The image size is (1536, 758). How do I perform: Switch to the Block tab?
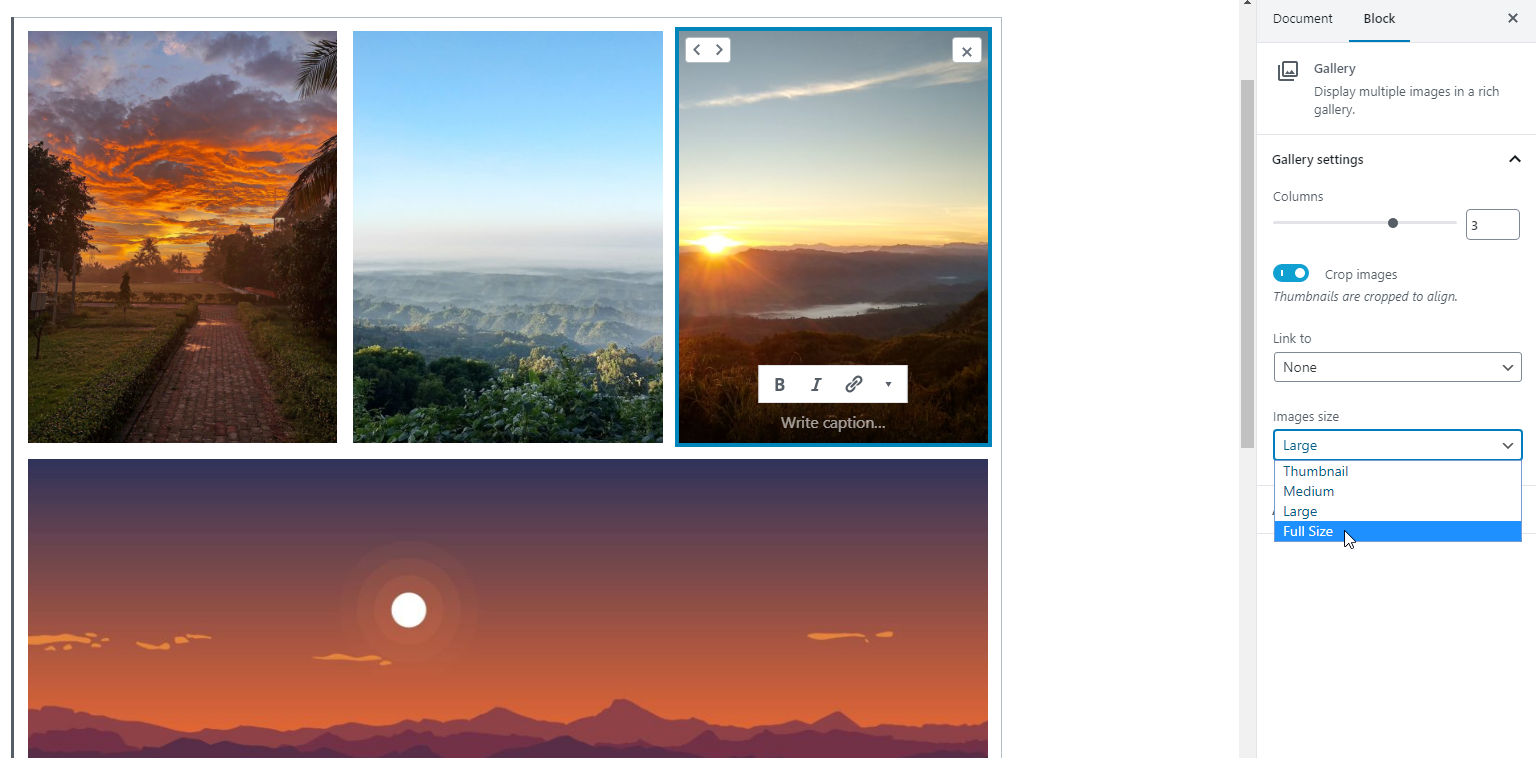(1379, 18)
